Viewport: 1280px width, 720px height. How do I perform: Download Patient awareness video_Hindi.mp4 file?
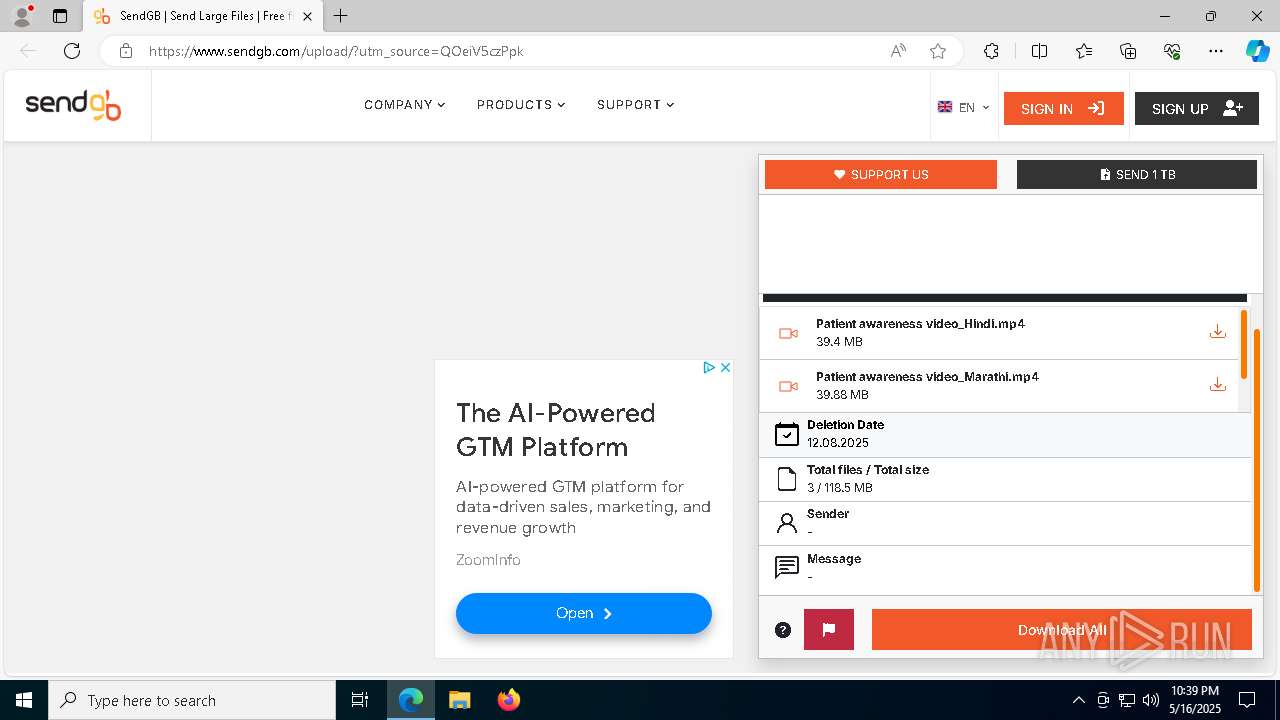(x=1217, y=332)
